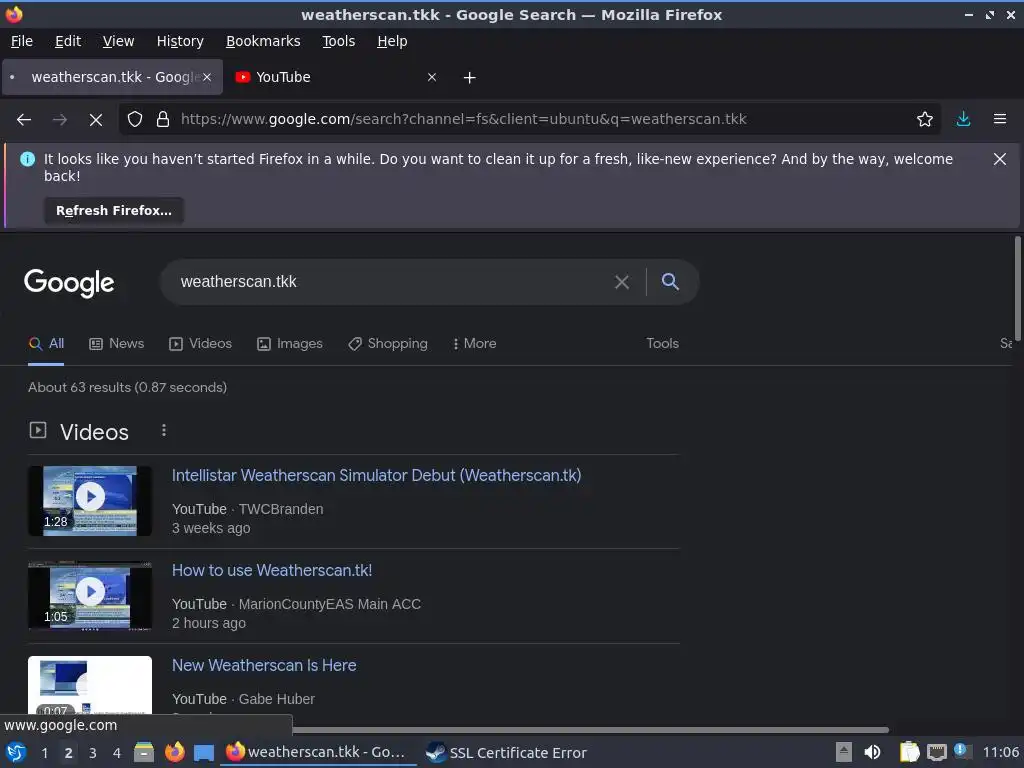Screen dimensions: 1024x768
Task: Open the Help menu
Action: click(392, 41)
